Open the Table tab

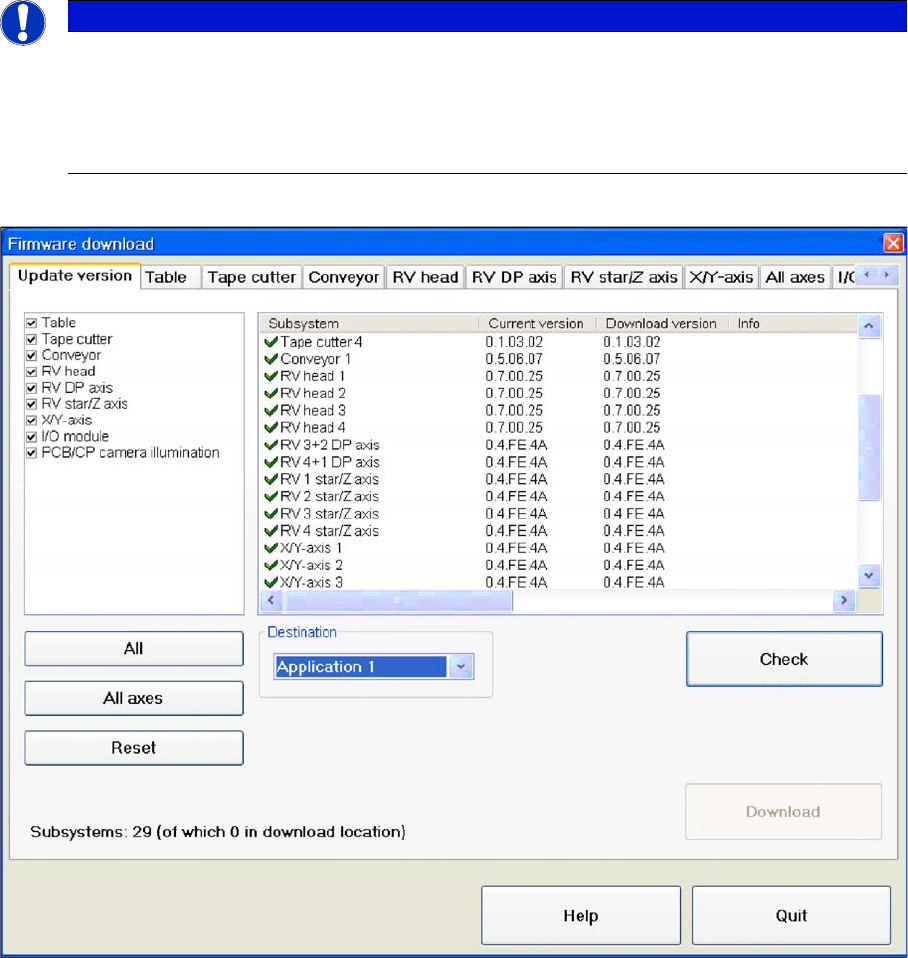[x=170, y=277]
